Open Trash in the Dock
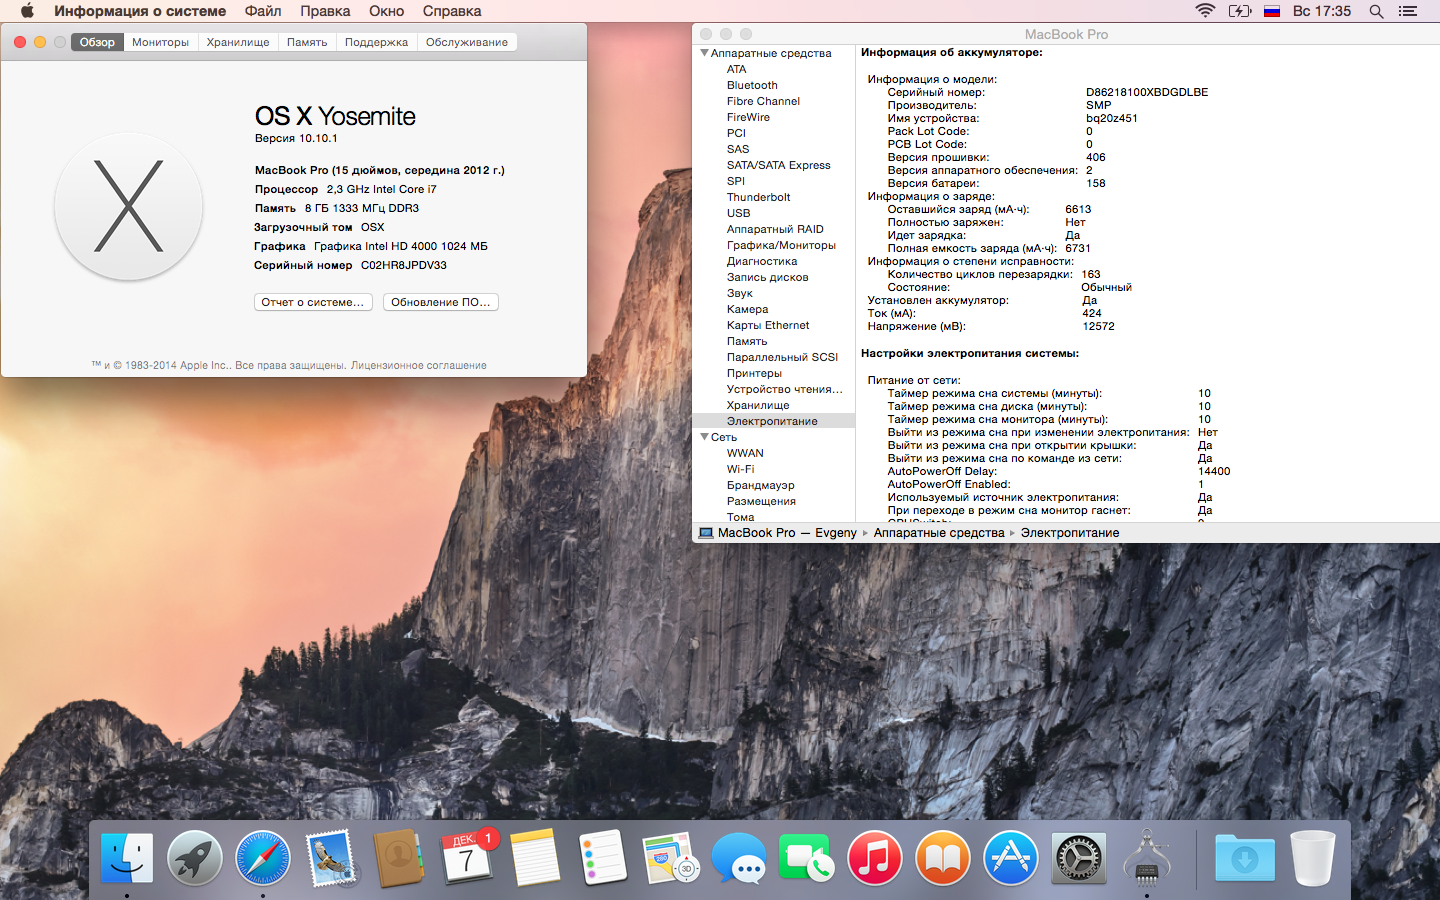Viewport: 1440px width, 900px height. tap(1312, 858)
